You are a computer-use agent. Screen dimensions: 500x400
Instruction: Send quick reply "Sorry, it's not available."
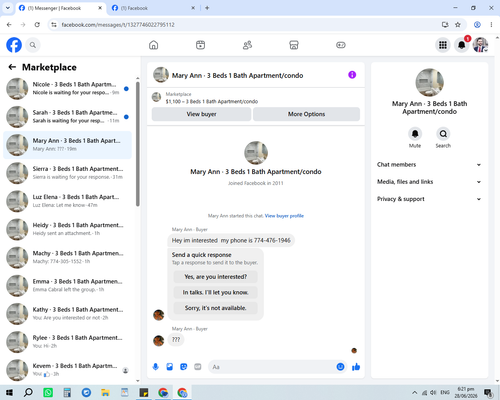click(216, 308)
